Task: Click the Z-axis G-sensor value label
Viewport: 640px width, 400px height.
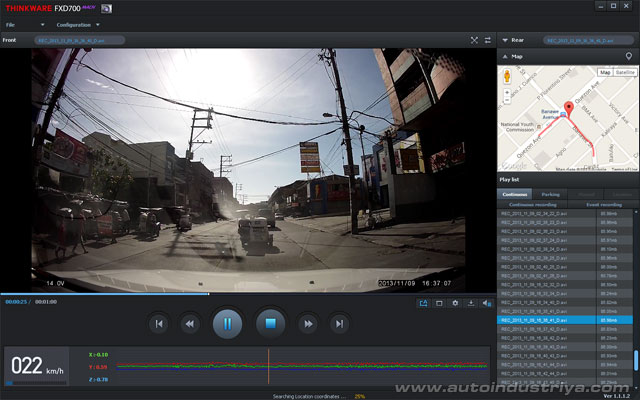Action: click(98, 380)
